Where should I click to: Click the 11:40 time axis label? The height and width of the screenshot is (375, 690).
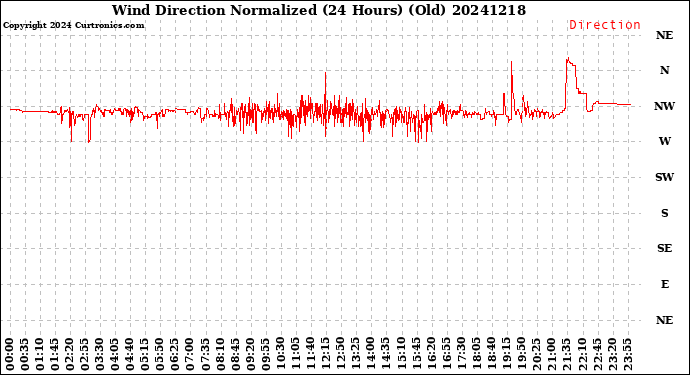pyautogui.click(x=311, y=355)
